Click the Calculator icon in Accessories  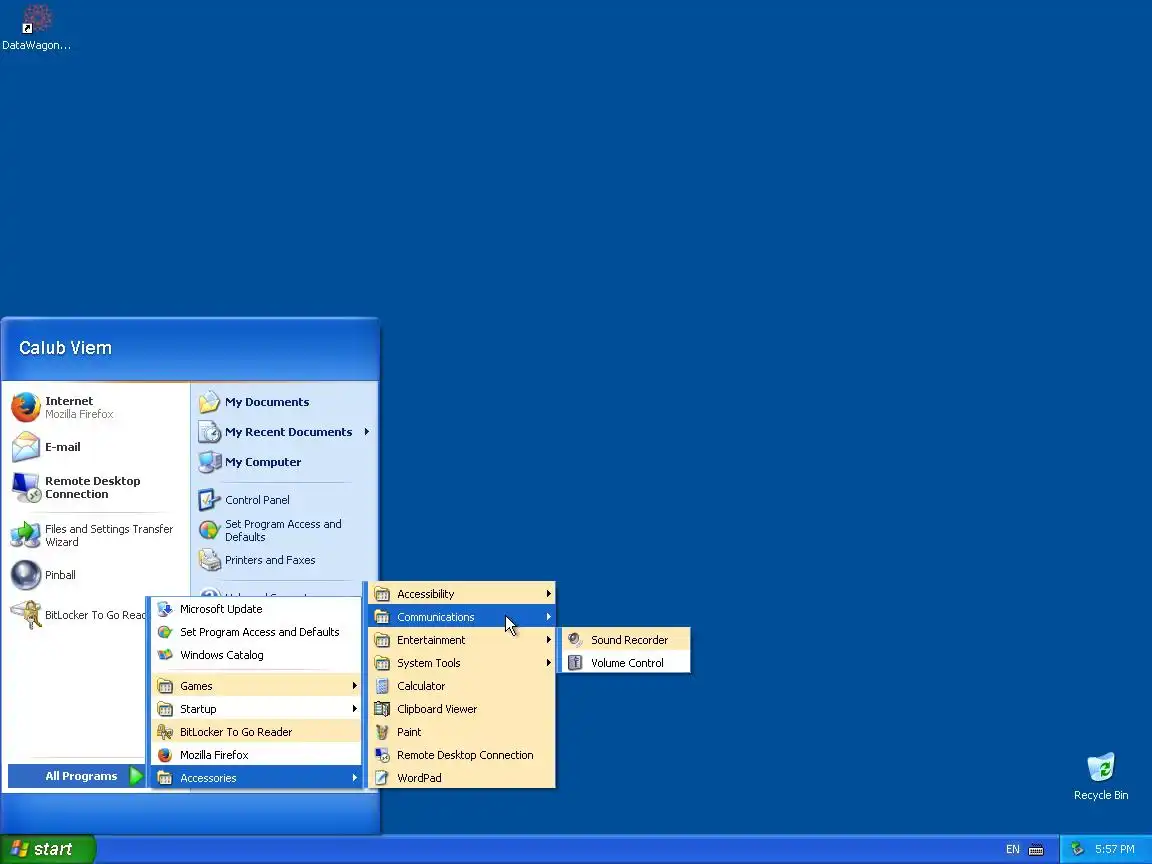[382, 686]
